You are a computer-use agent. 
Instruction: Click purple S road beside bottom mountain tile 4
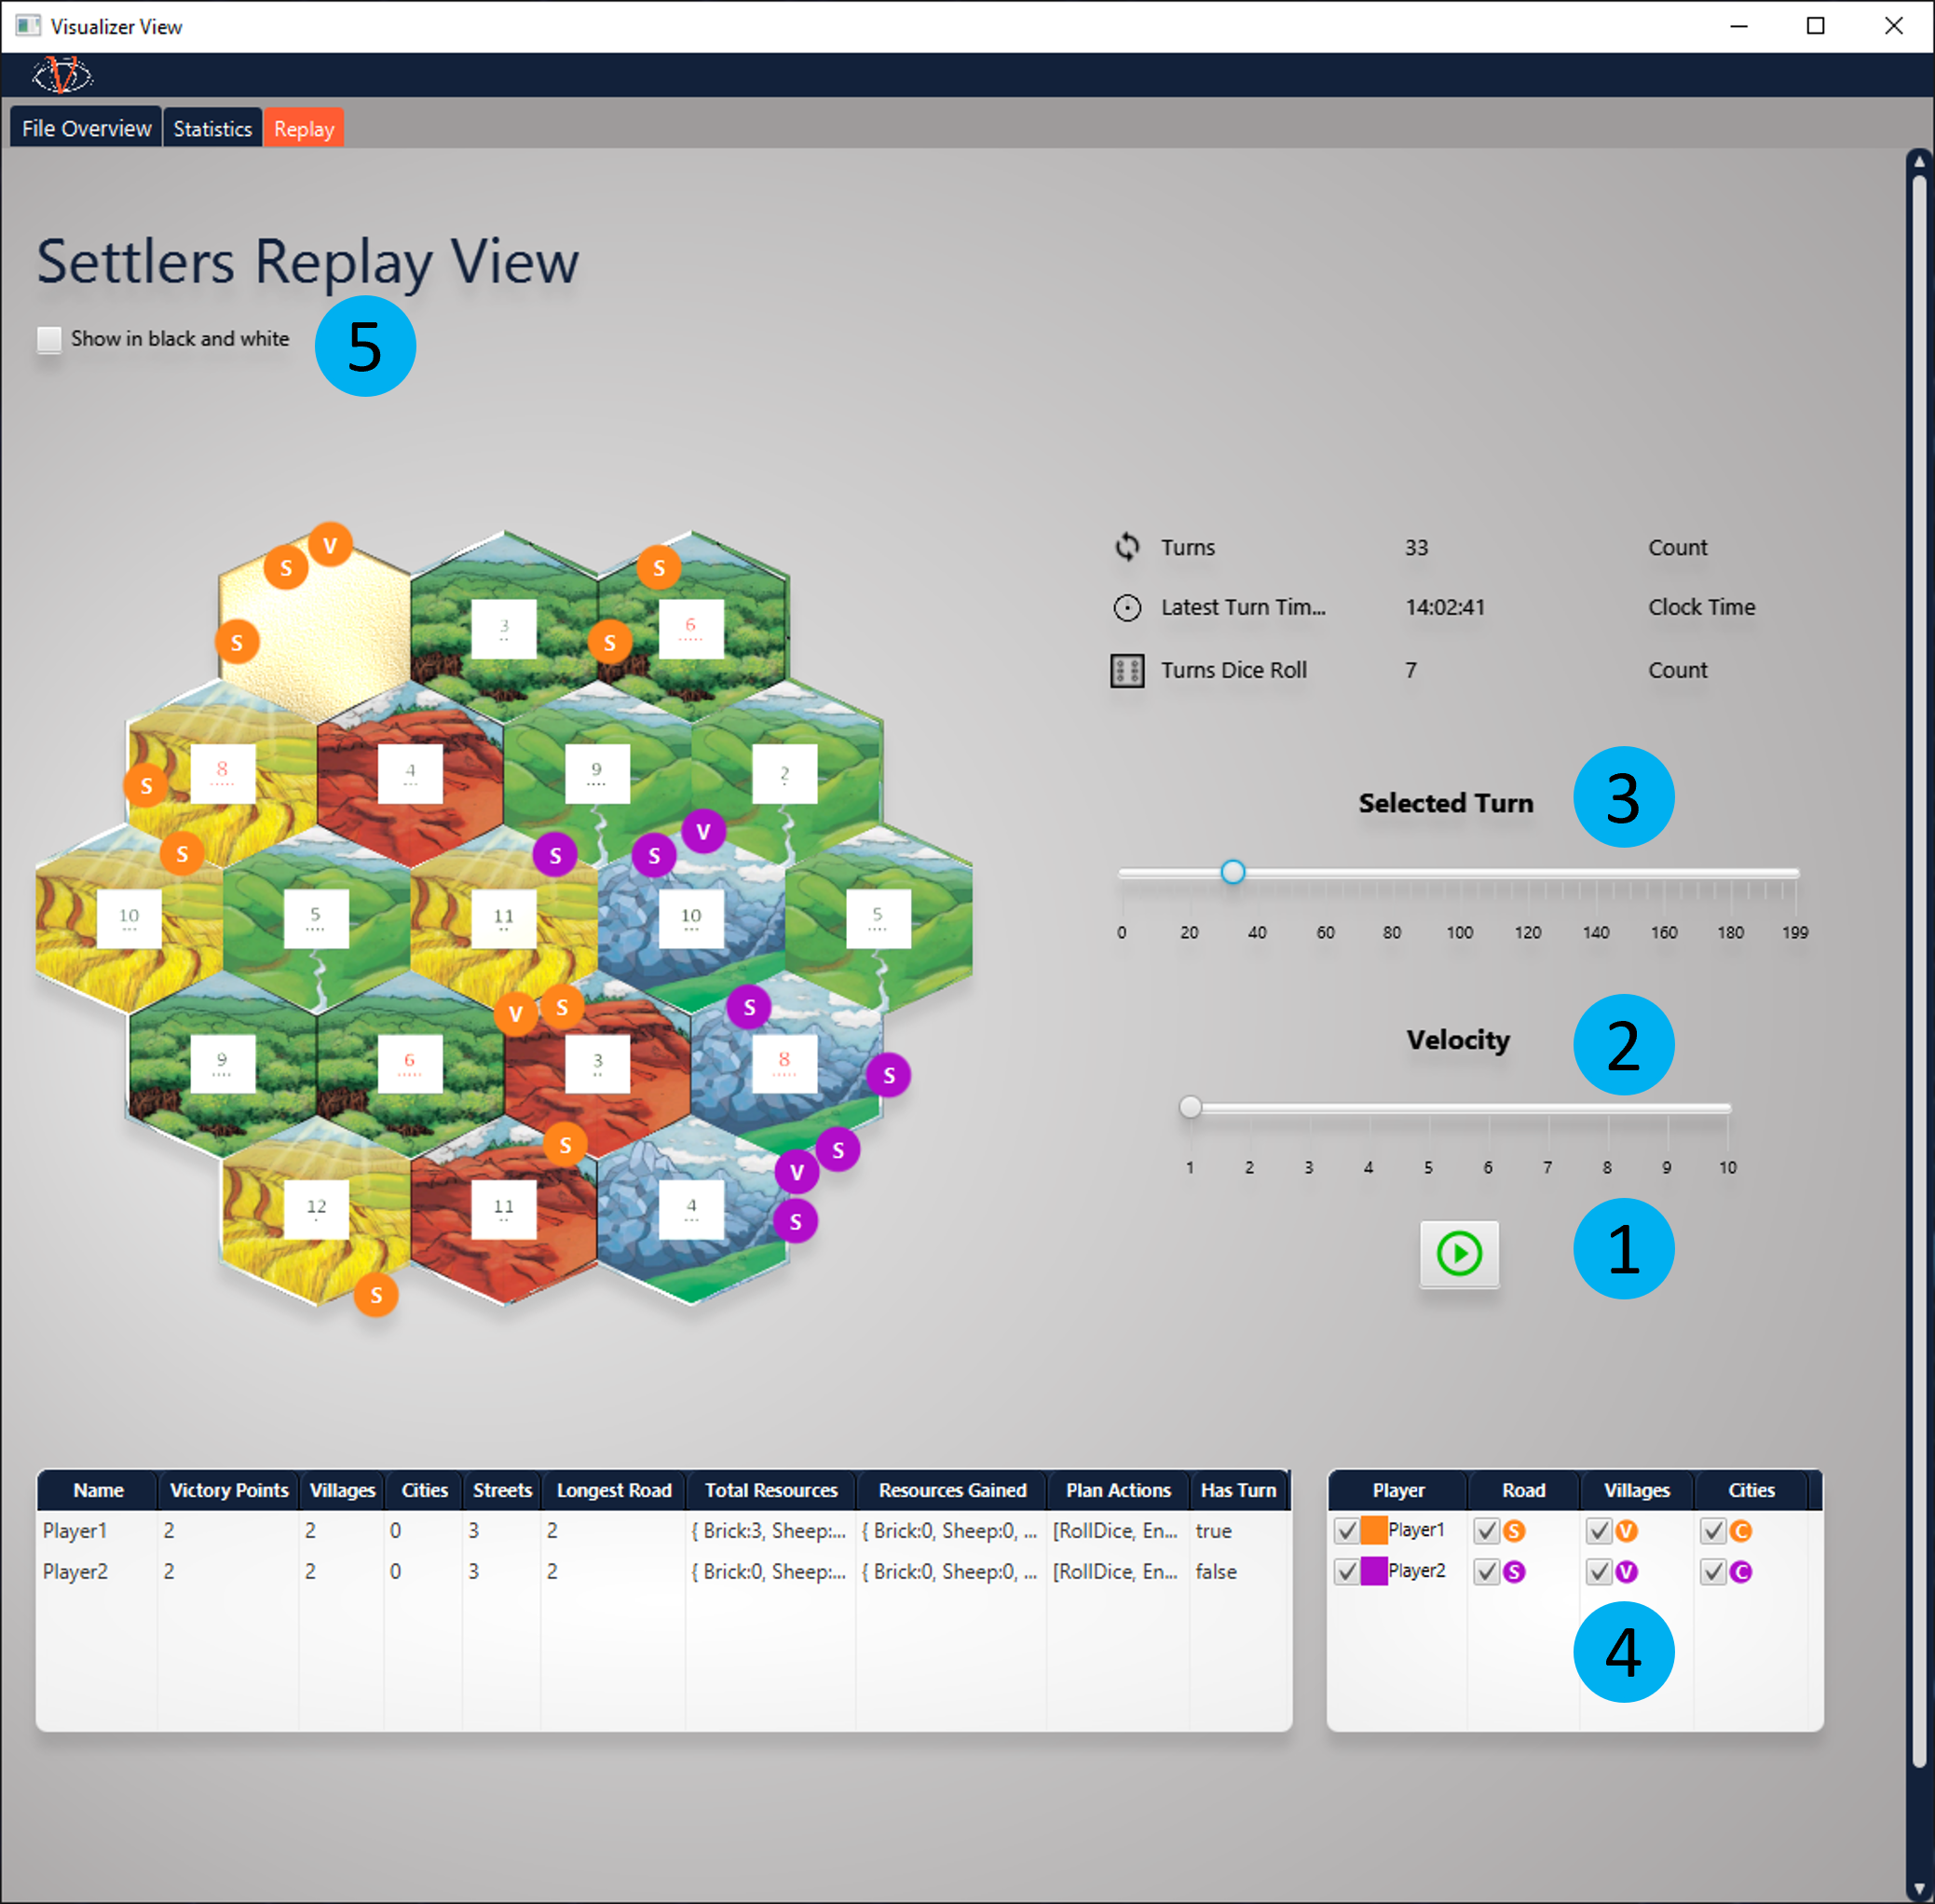(796, 1221)
